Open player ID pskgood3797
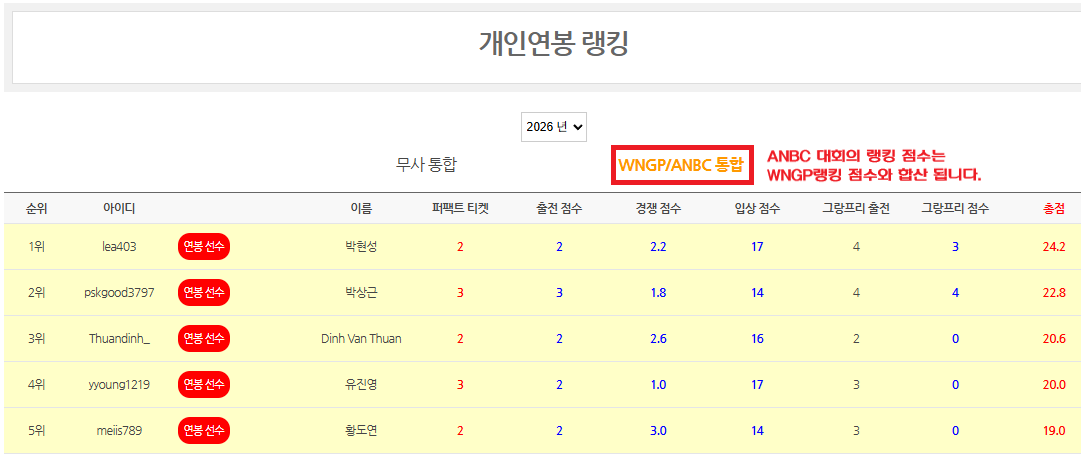The height and width of the screenshot is (456, 1081). click(x=119, y=293)
